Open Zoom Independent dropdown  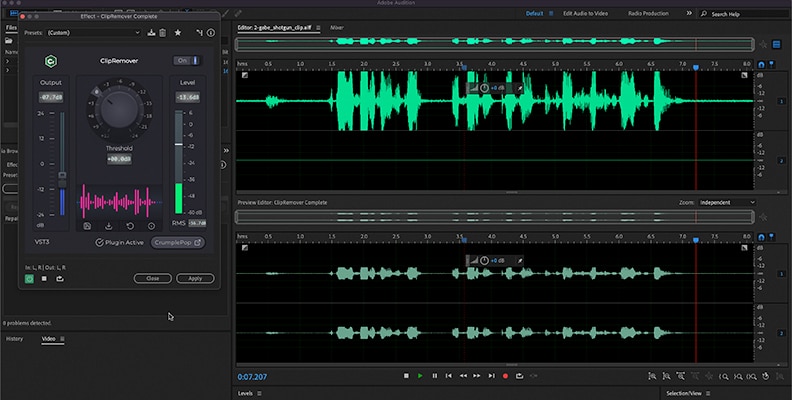727,203
